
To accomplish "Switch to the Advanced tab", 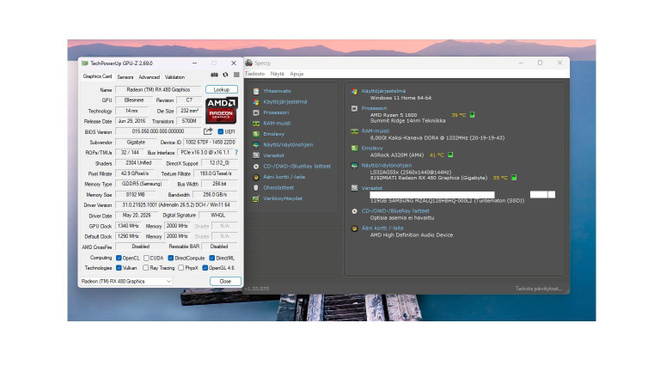I will 149,77.
